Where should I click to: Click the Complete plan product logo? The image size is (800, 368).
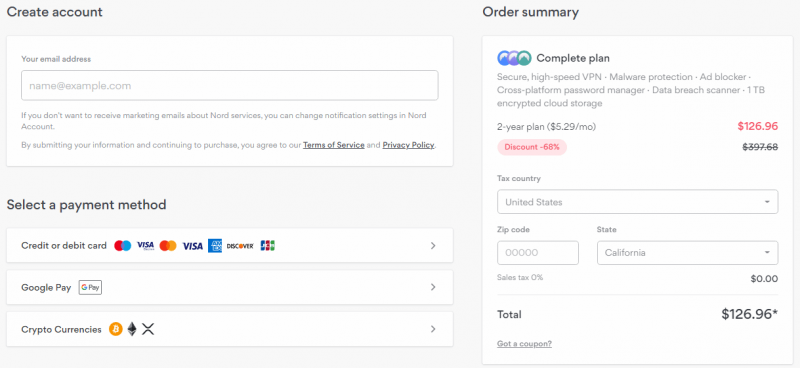coord(514,58)
